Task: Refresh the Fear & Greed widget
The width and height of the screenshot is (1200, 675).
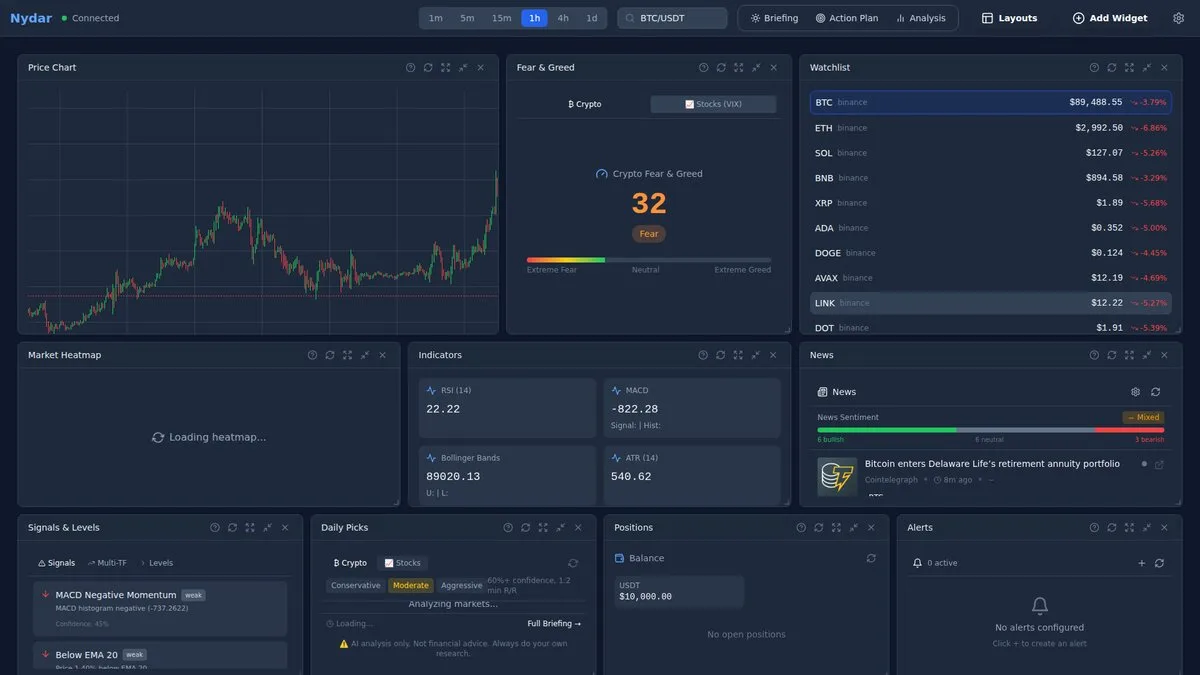Action: click(721, 68)
